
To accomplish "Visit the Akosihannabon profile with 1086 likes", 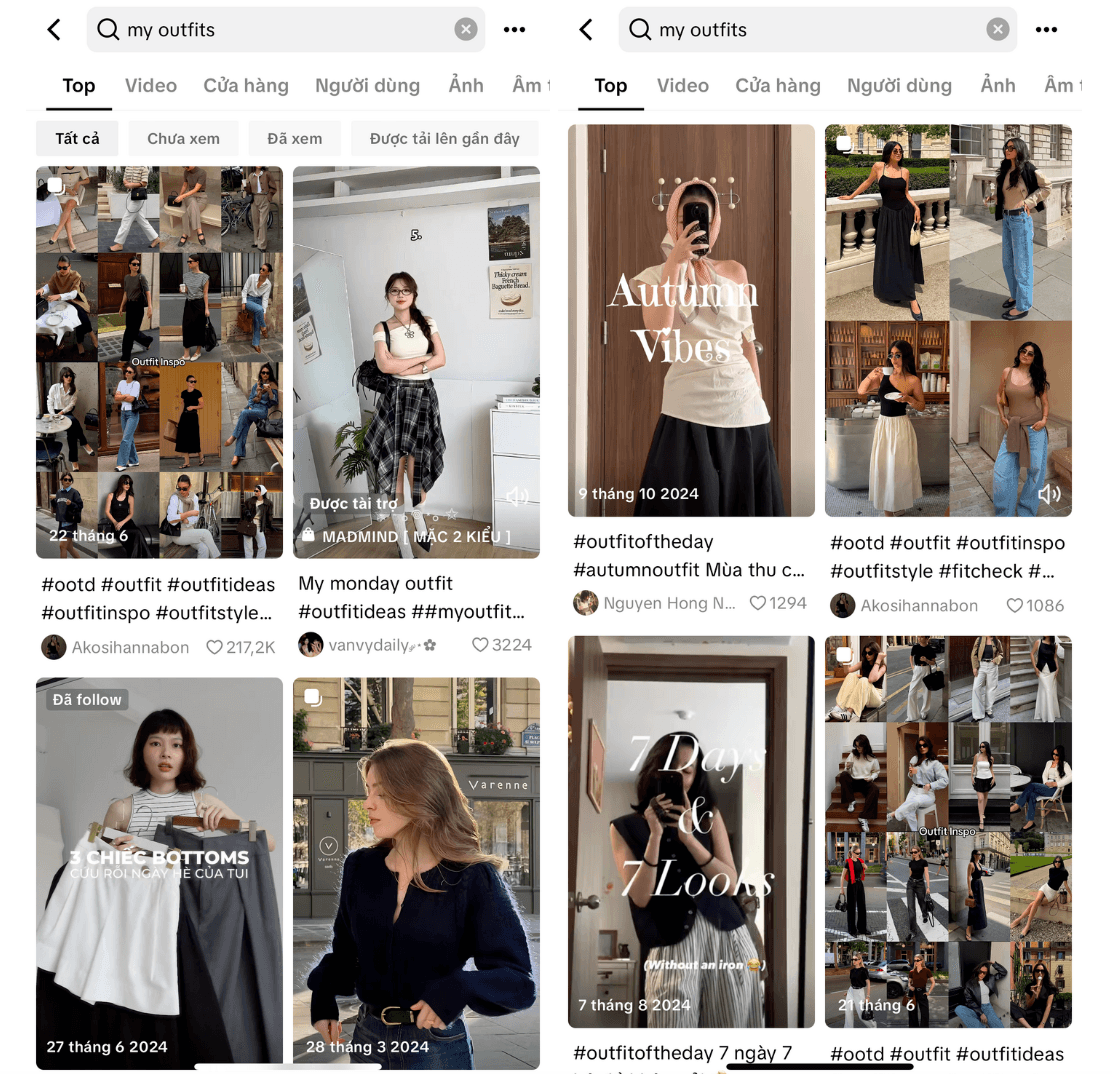I will coord(904,606).
